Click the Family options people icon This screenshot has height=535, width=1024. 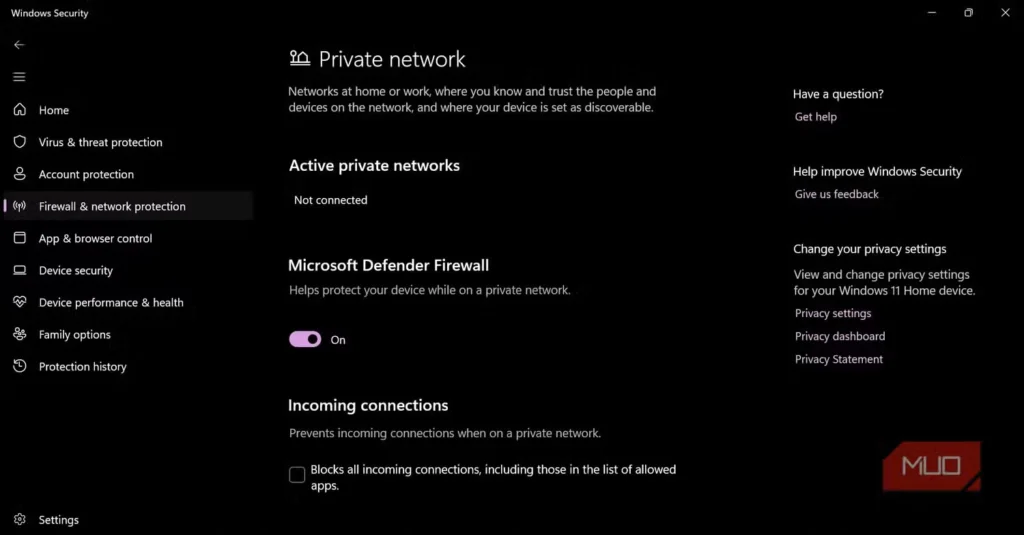click(x=19, y=334)
